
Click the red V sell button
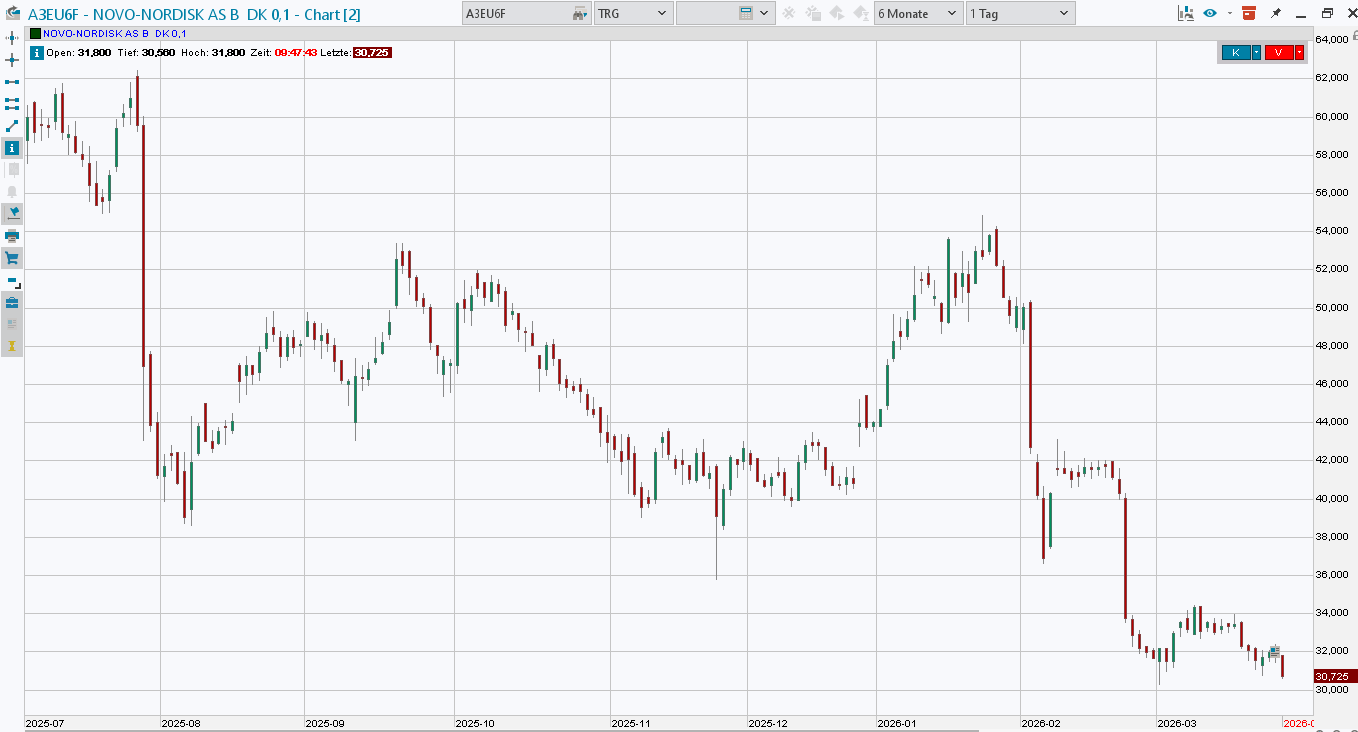pos(1278,53)
